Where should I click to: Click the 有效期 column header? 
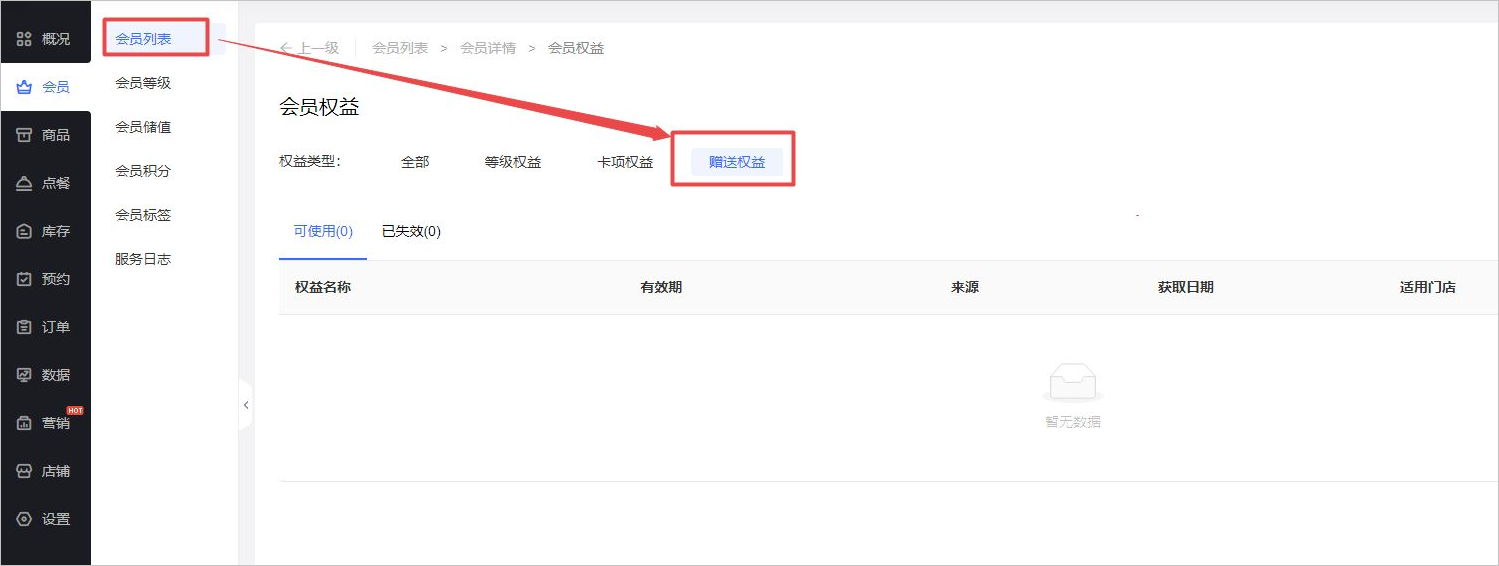661,287
